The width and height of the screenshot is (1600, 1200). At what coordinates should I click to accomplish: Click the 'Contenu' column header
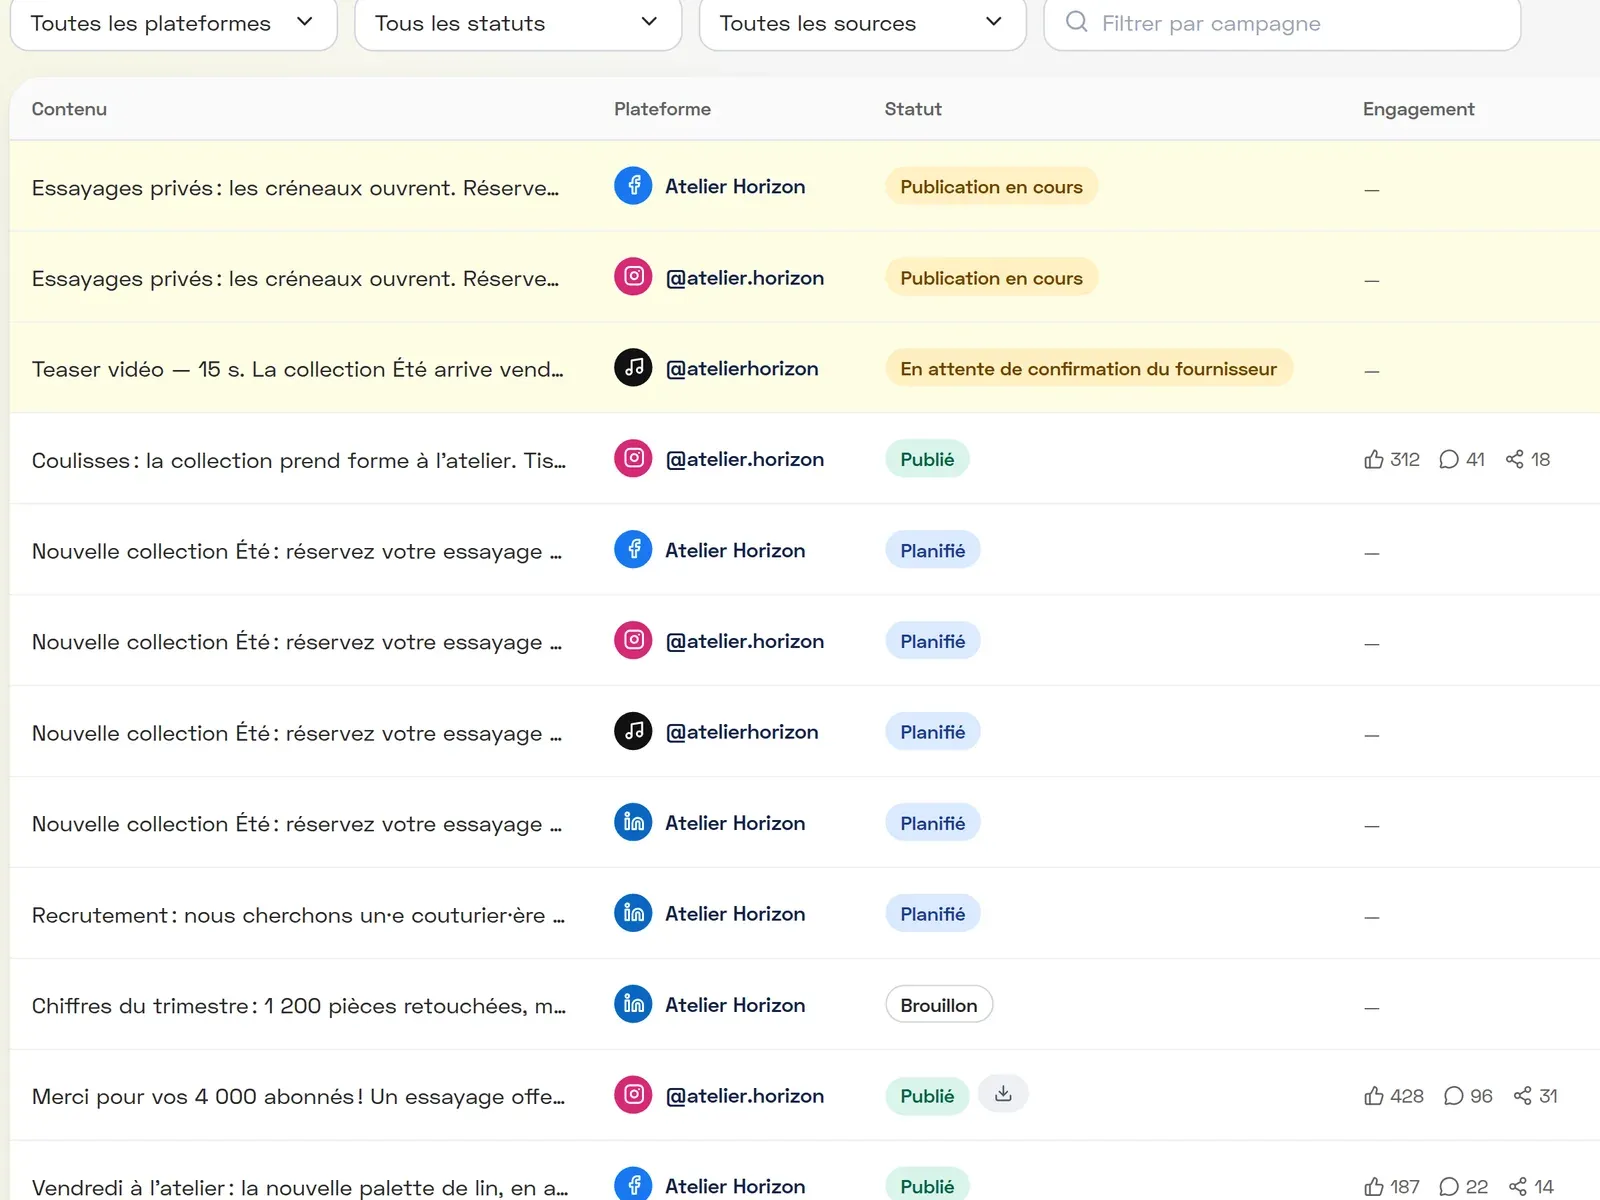click(x=69, y=109)
